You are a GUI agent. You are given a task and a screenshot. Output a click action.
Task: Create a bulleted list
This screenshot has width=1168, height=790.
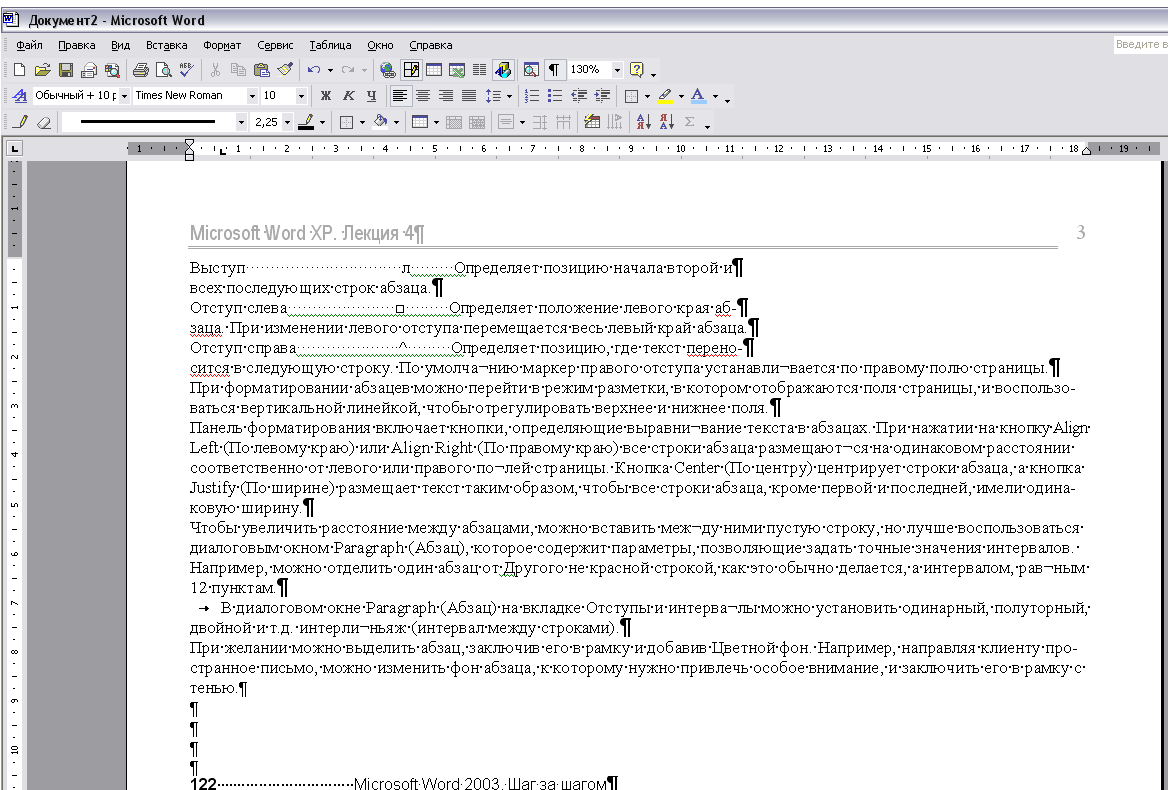point(554,95)
